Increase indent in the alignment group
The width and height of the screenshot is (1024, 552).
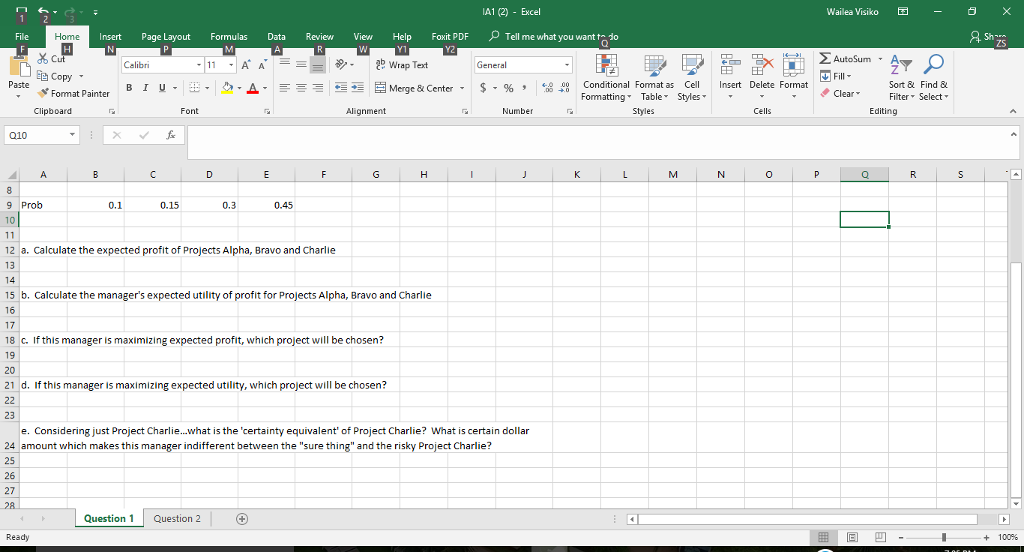click(357, 88)
